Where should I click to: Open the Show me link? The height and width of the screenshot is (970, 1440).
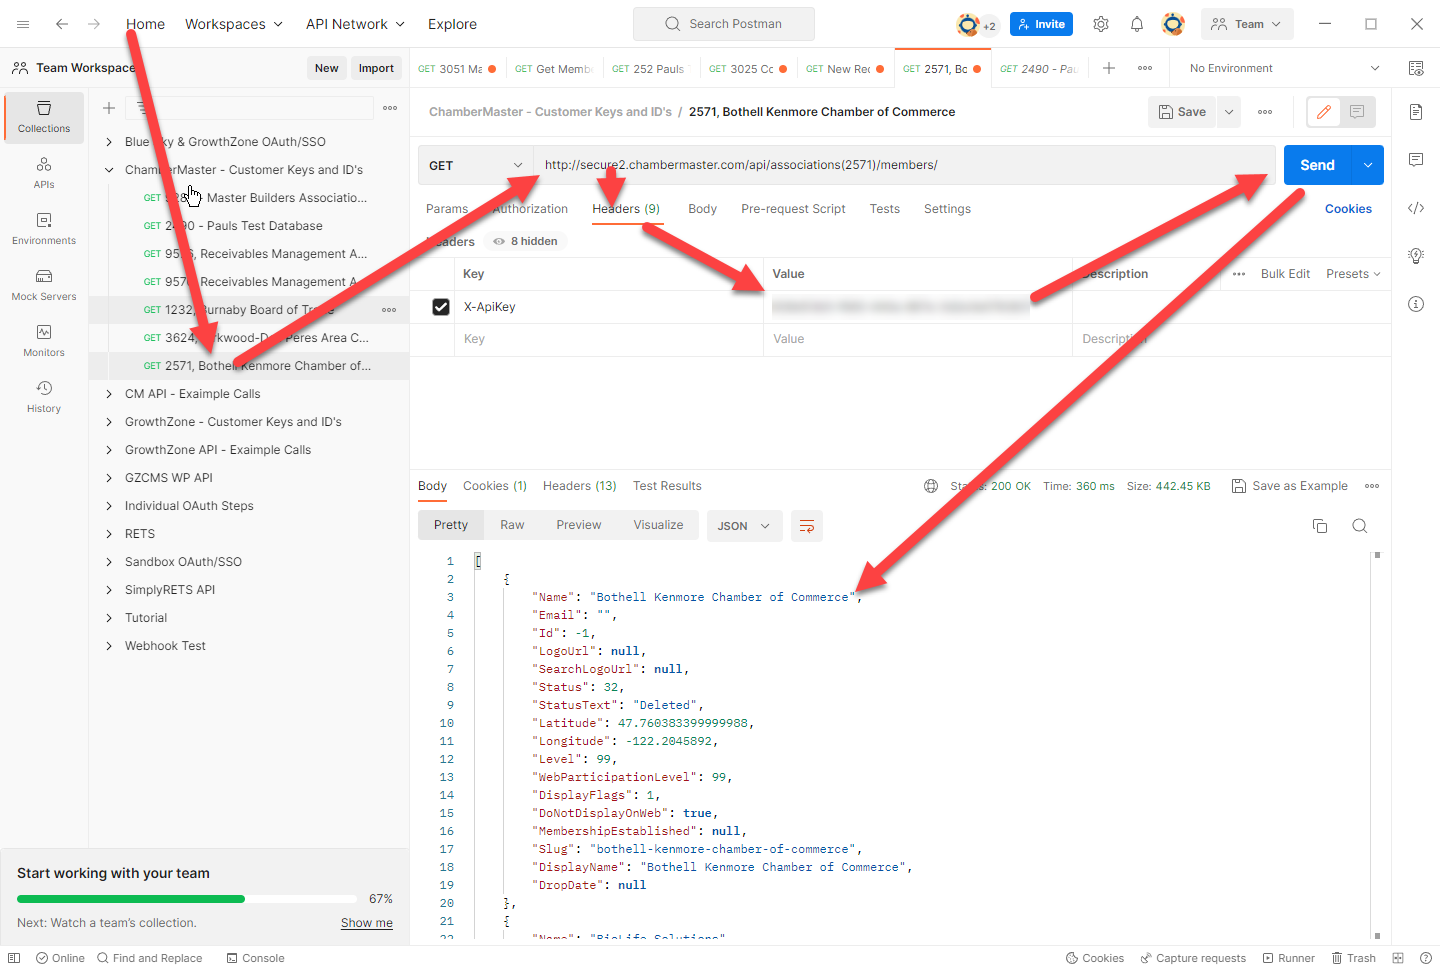pos(366,923)
